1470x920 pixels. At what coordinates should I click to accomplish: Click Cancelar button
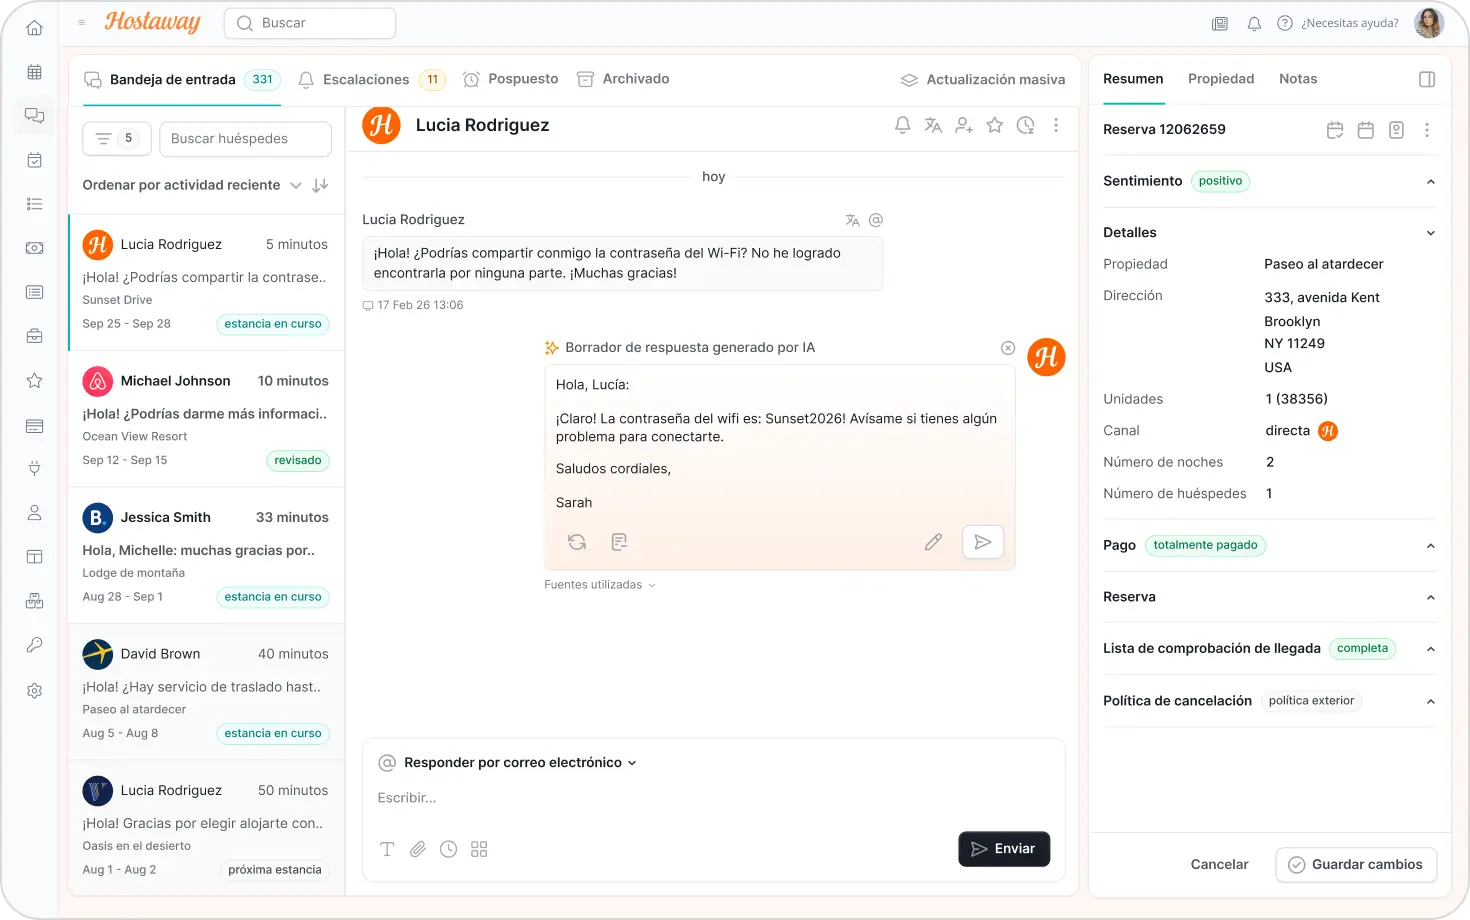1219,865
